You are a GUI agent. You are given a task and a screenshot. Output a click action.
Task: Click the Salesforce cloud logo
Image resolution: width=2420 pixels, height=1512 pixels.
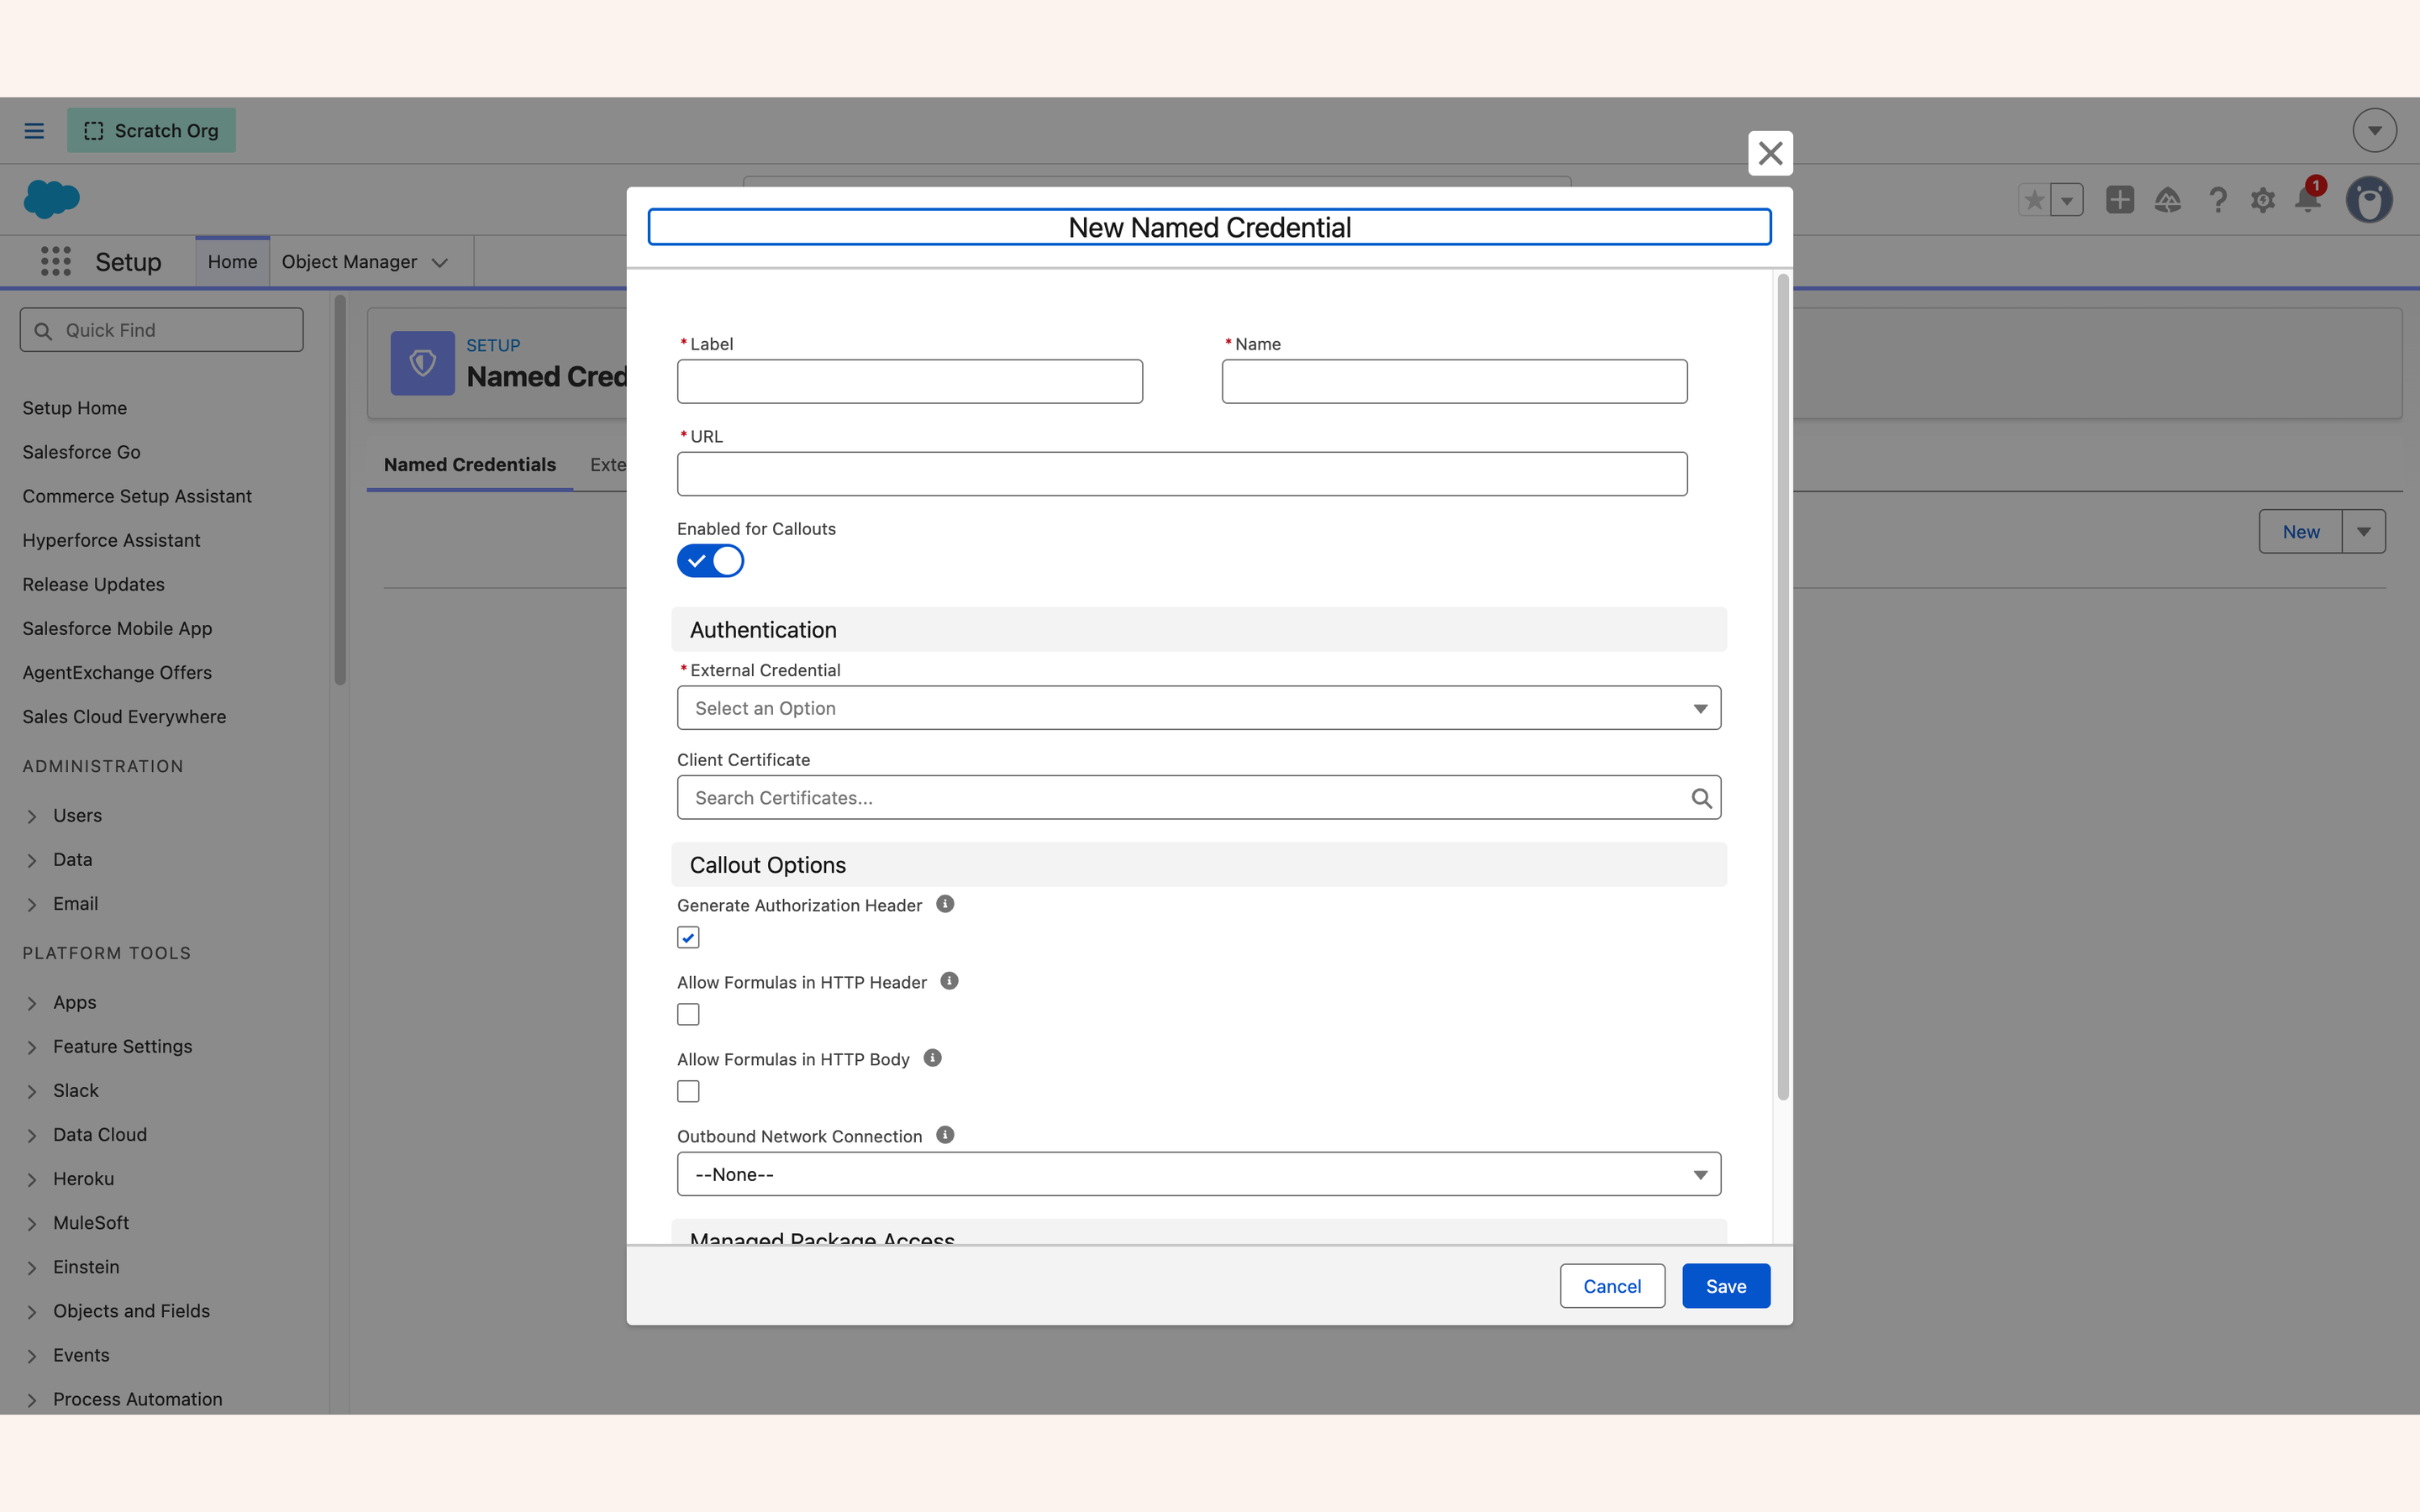point(51,199)
